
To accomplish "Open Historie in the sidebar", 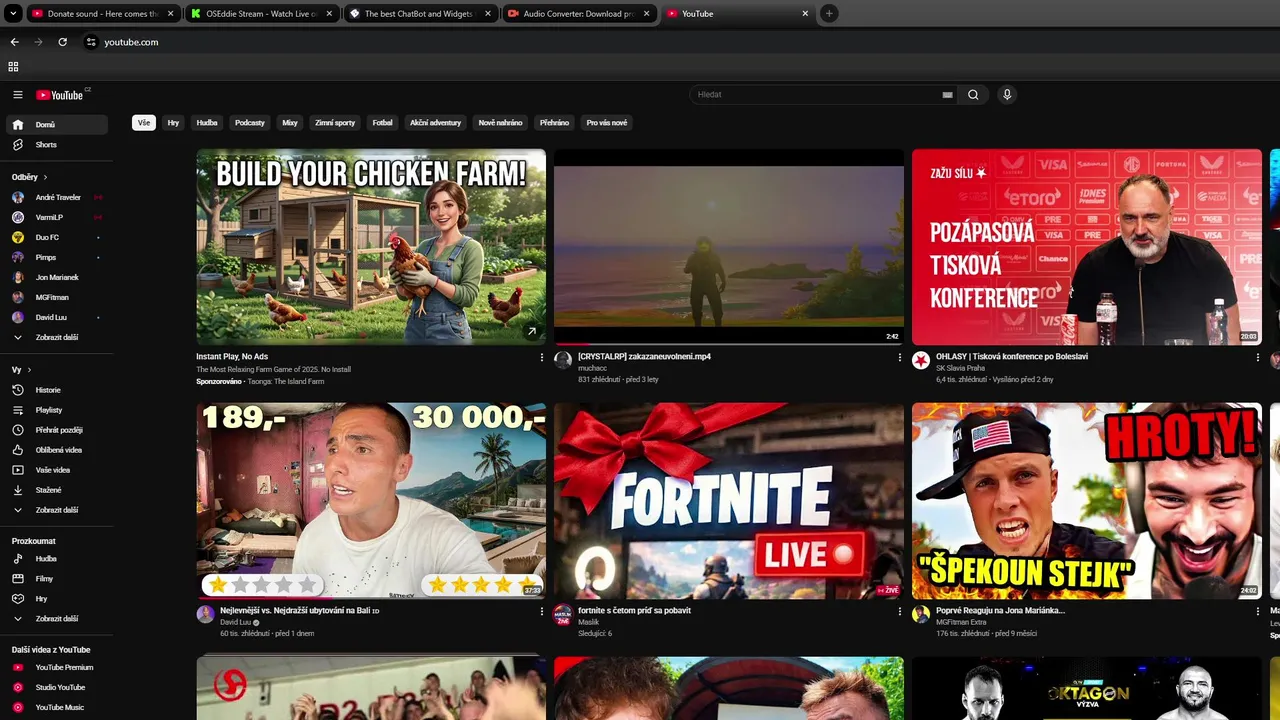I will [57, 390].
